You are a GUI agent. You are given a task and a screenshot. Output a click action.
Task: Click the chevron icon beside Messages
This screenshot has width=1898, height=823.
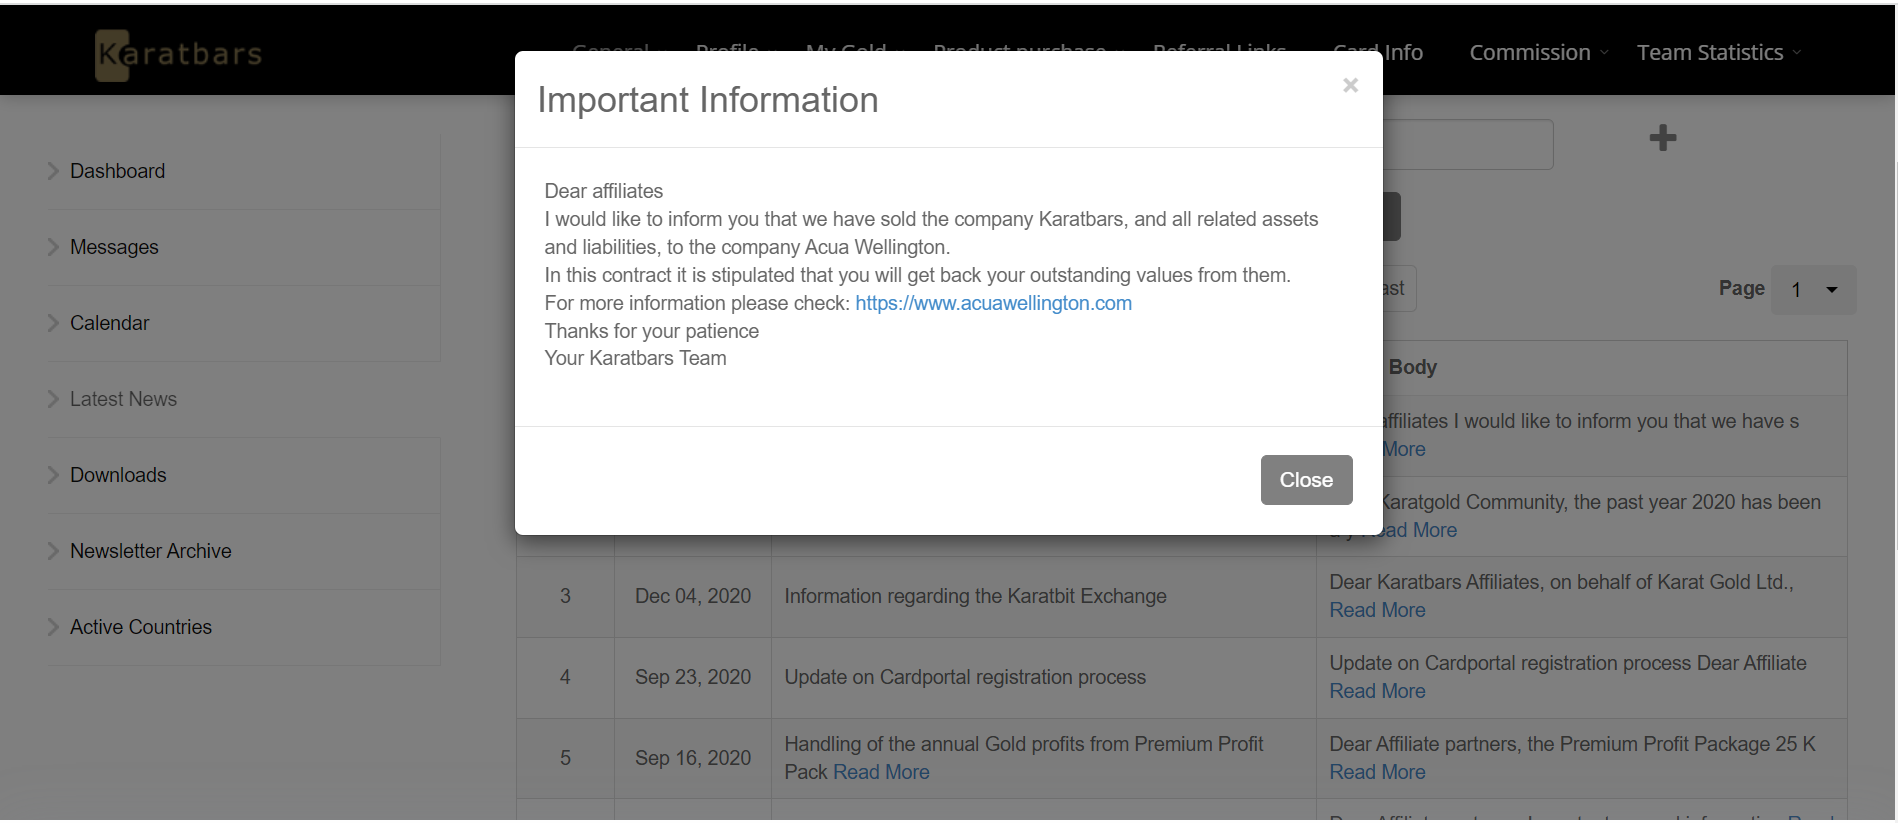click(x=53, y=247)
